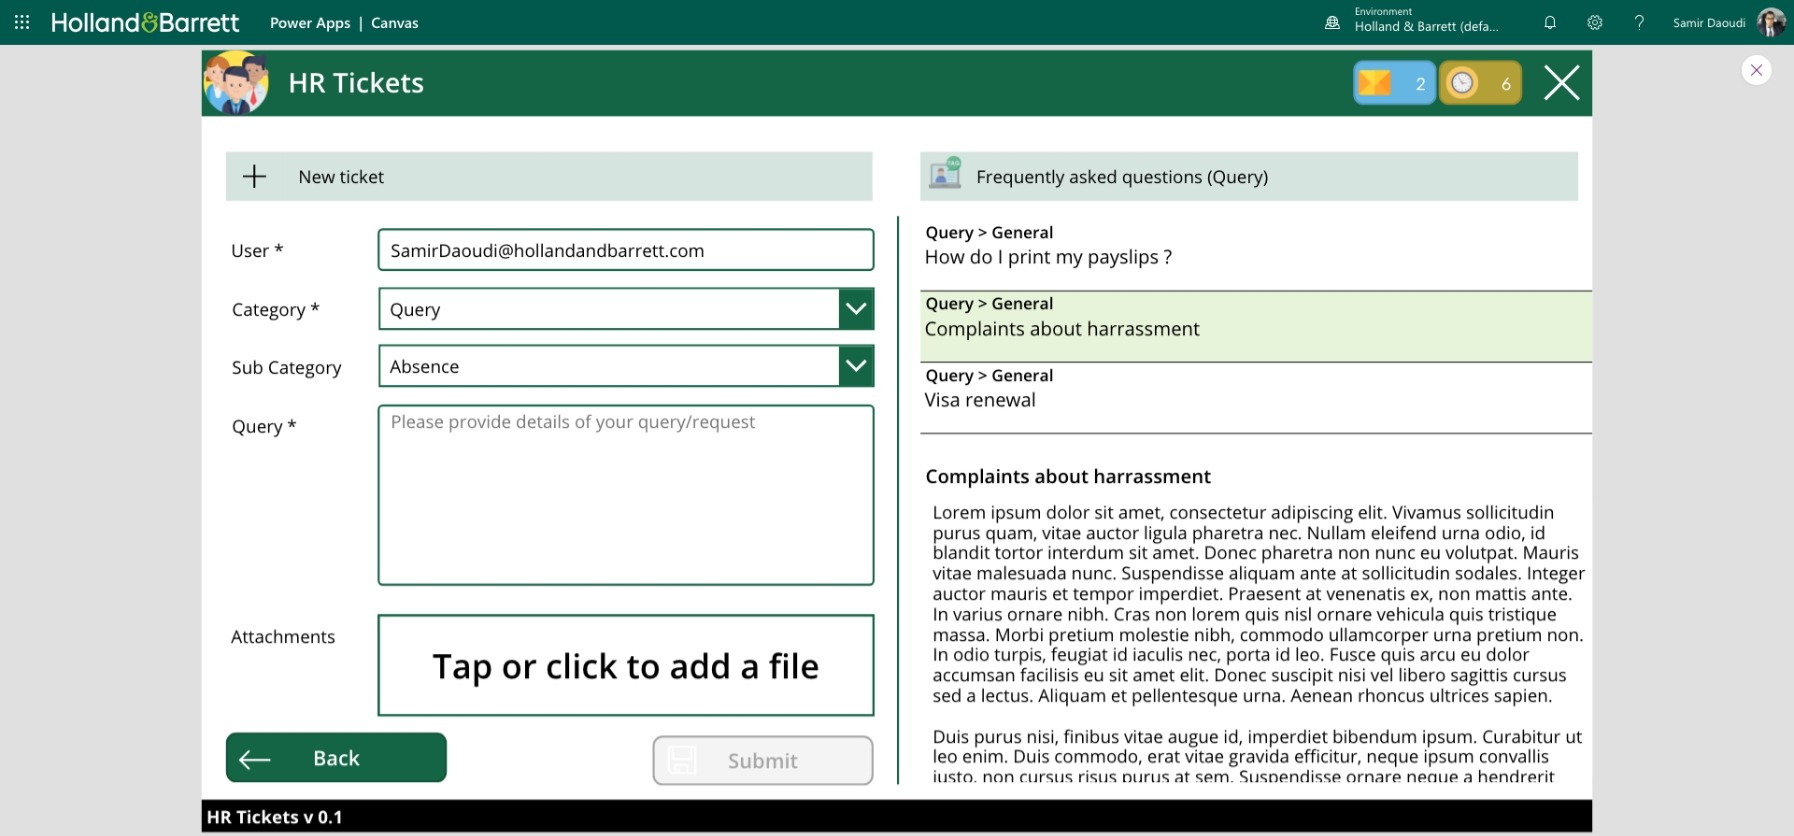Close HR Tickets with the white X

pyautogui.click(x=1561, y=83)
